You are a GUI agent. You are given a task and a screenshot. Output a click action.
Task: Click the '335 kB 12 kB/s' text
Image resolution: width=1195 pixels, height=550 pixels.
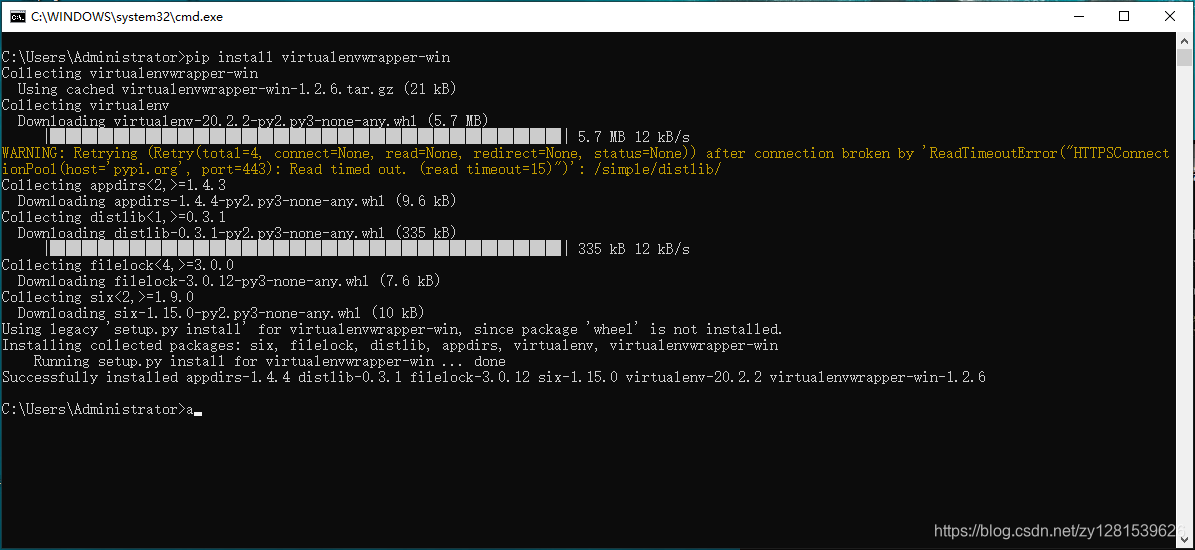click(634, 249)
